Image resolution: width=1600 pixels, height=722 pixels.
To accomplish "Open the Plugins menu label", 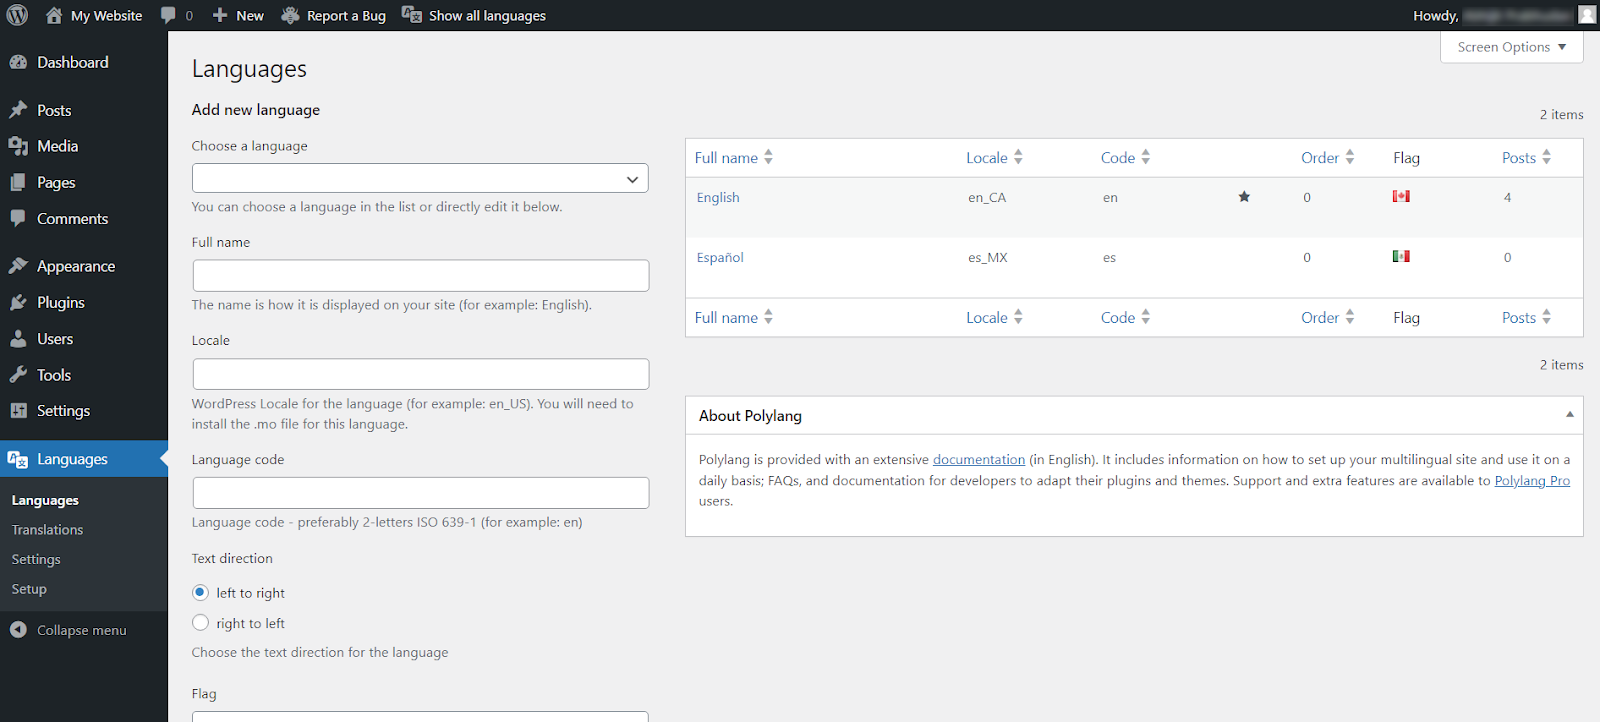I will click(61, 302).
